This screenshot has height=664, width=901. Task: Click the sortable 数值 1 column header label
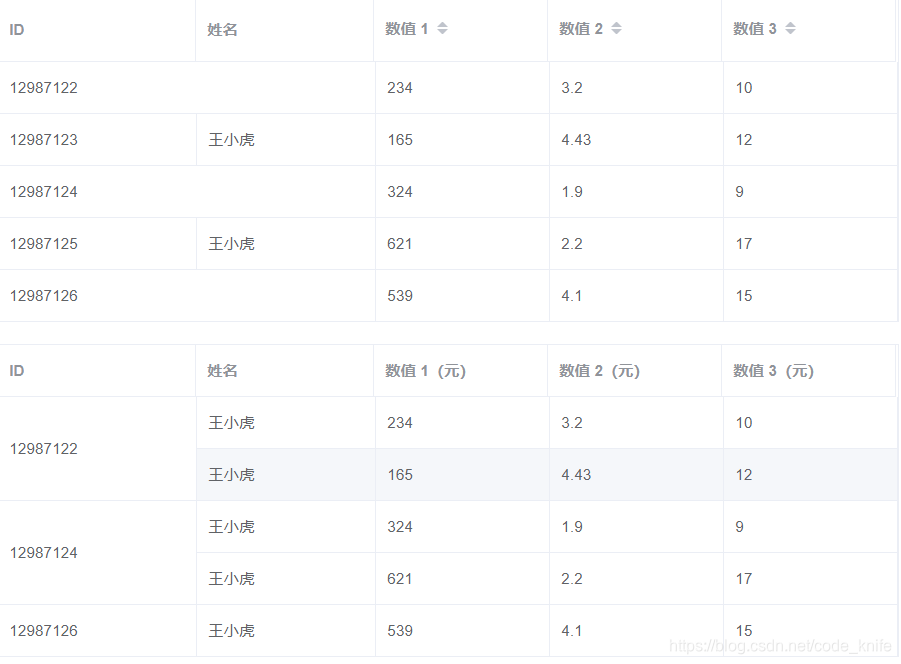coord(407,29)
